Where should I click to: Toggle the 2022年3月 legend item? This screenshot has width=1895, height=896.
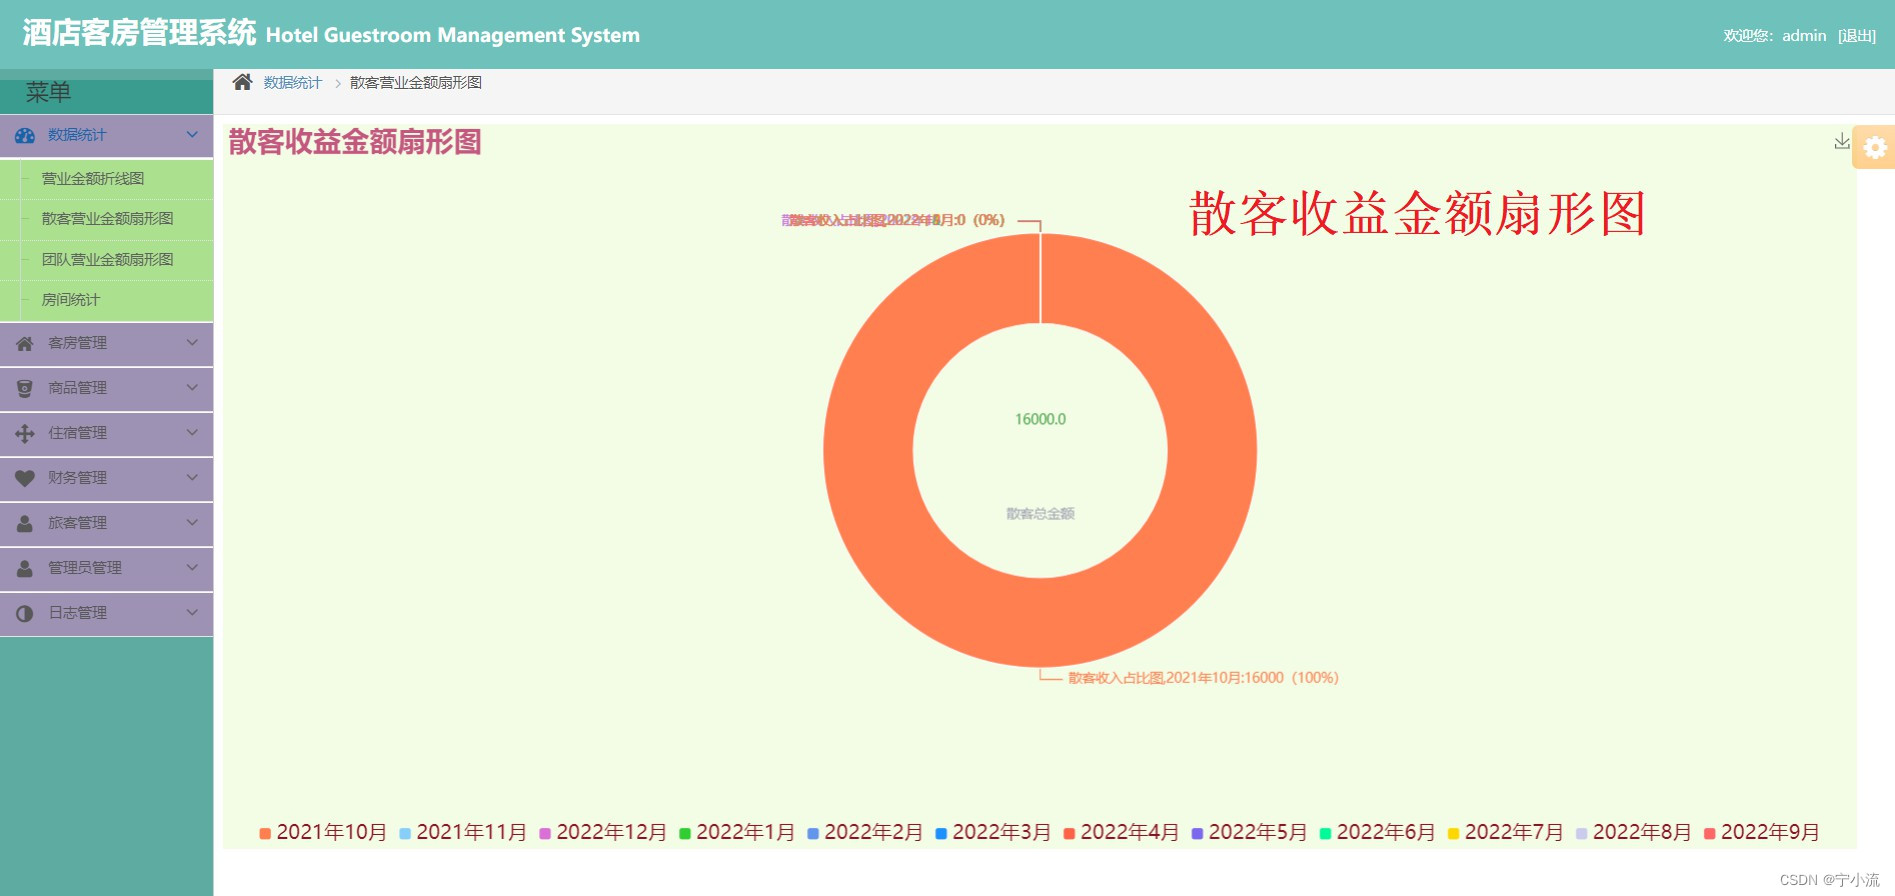[992, 832]
